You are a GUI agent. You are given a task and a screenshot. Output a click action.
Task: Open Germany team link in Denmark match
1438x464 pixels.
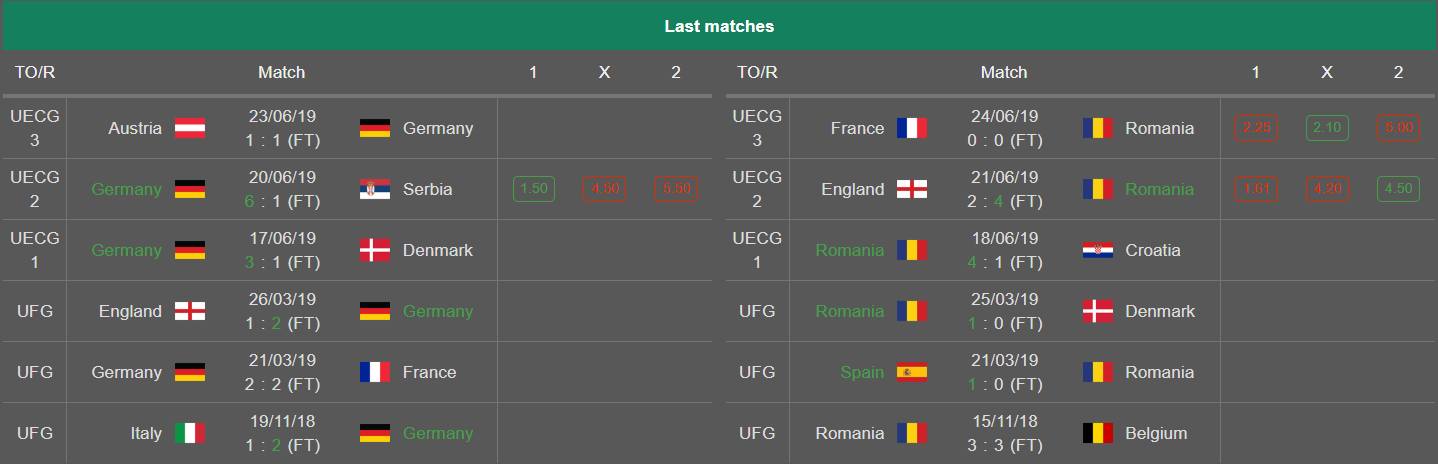[x=126, y=250]
